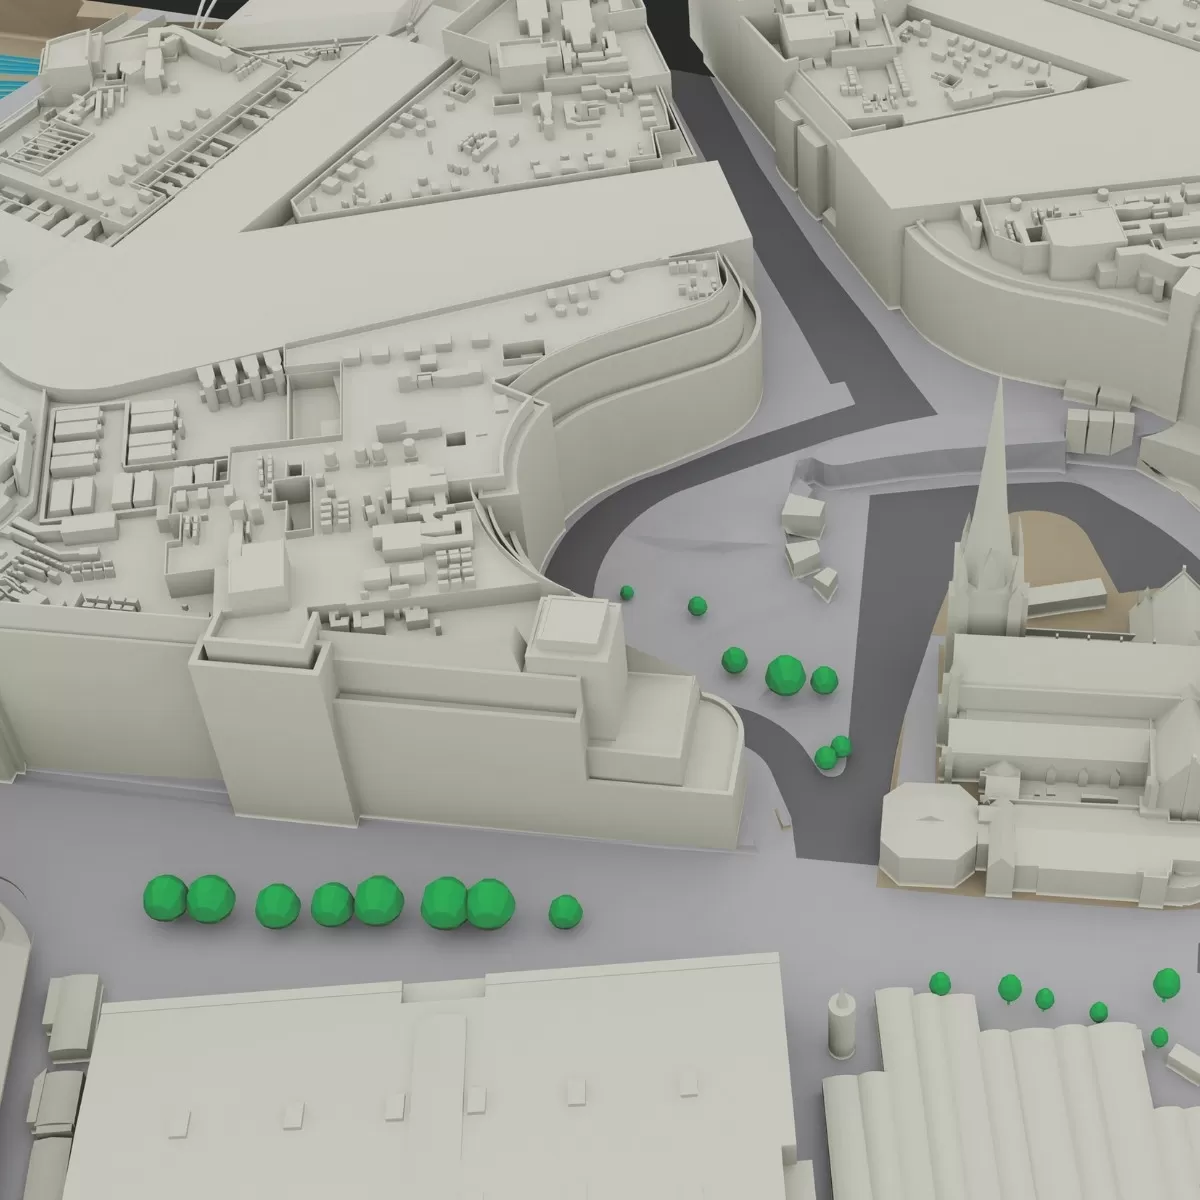Click the tall church spire
Screen dimensions: 1200x1200
click(996, 470)
